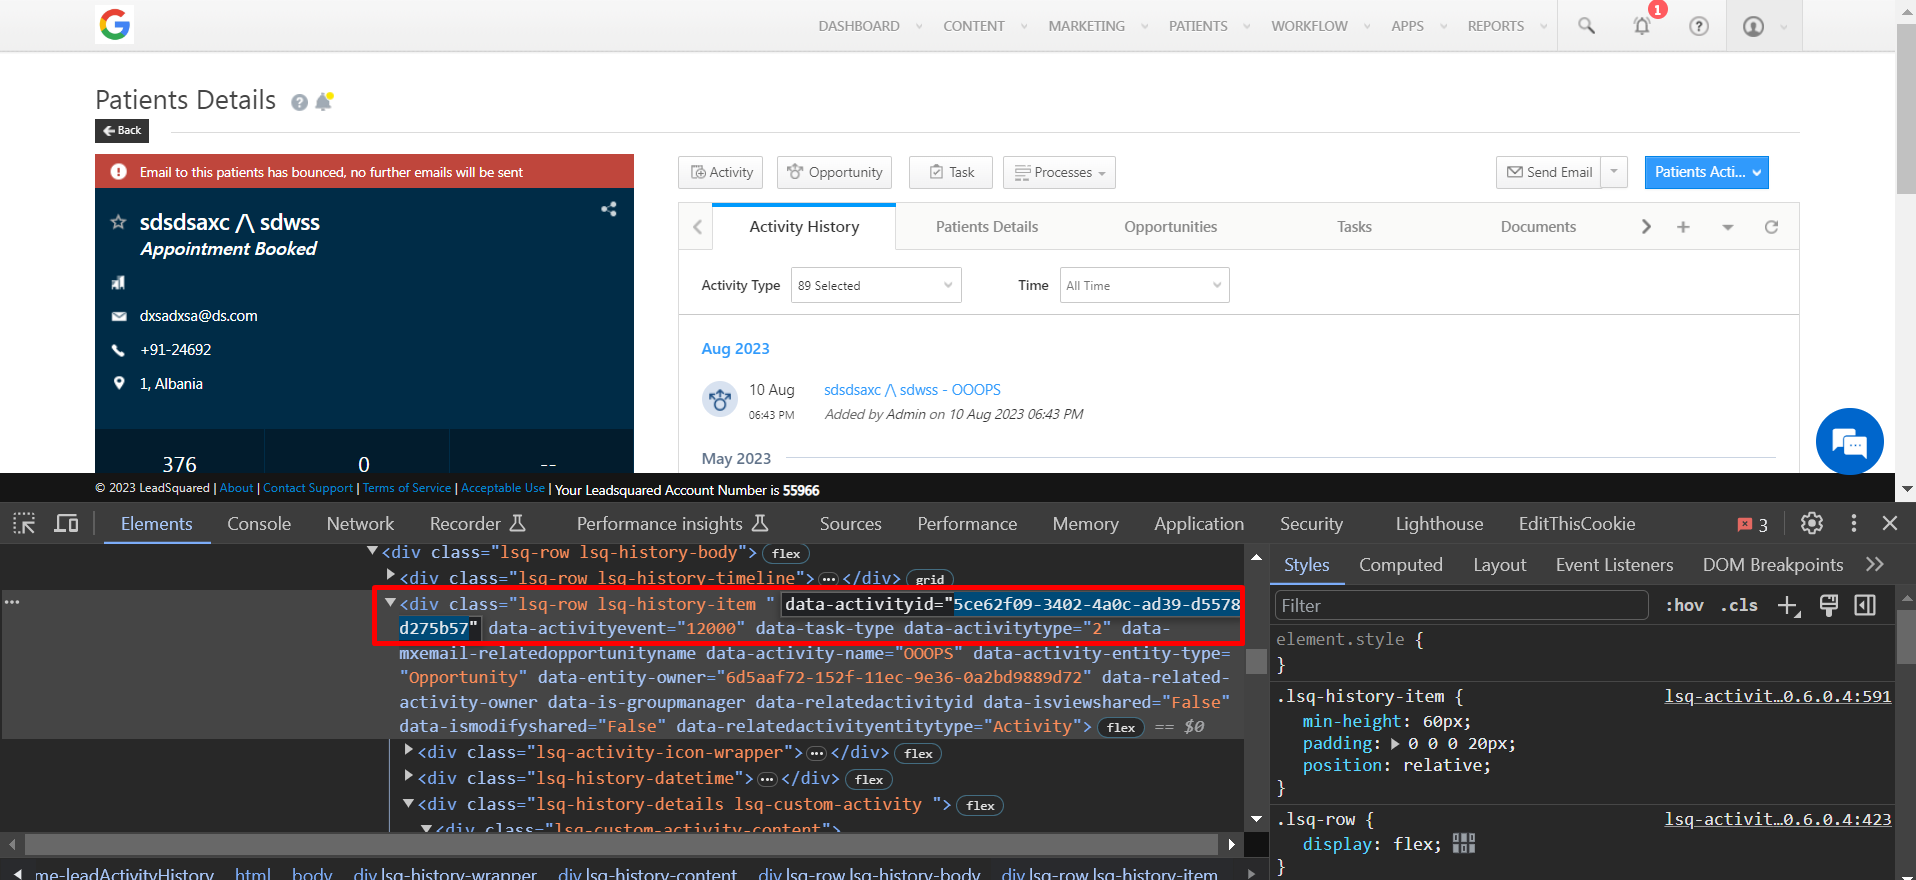The height and width of the screenshot is (880, 1916).
Task: Open the Time filter dropdown
Action: (1143, 285)
